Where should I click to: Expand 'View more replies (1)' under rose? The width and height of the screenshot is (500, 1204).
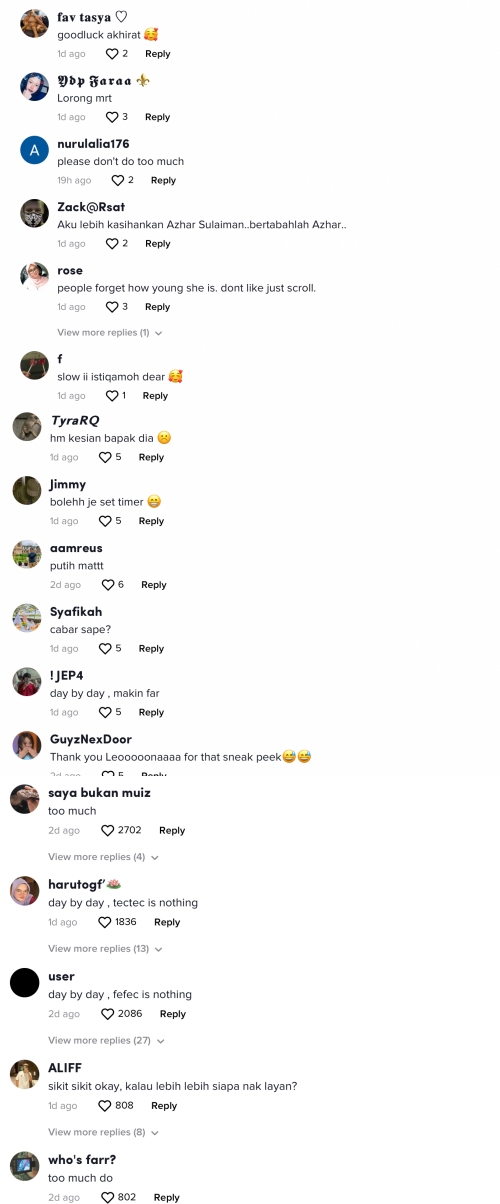point(110,332)
